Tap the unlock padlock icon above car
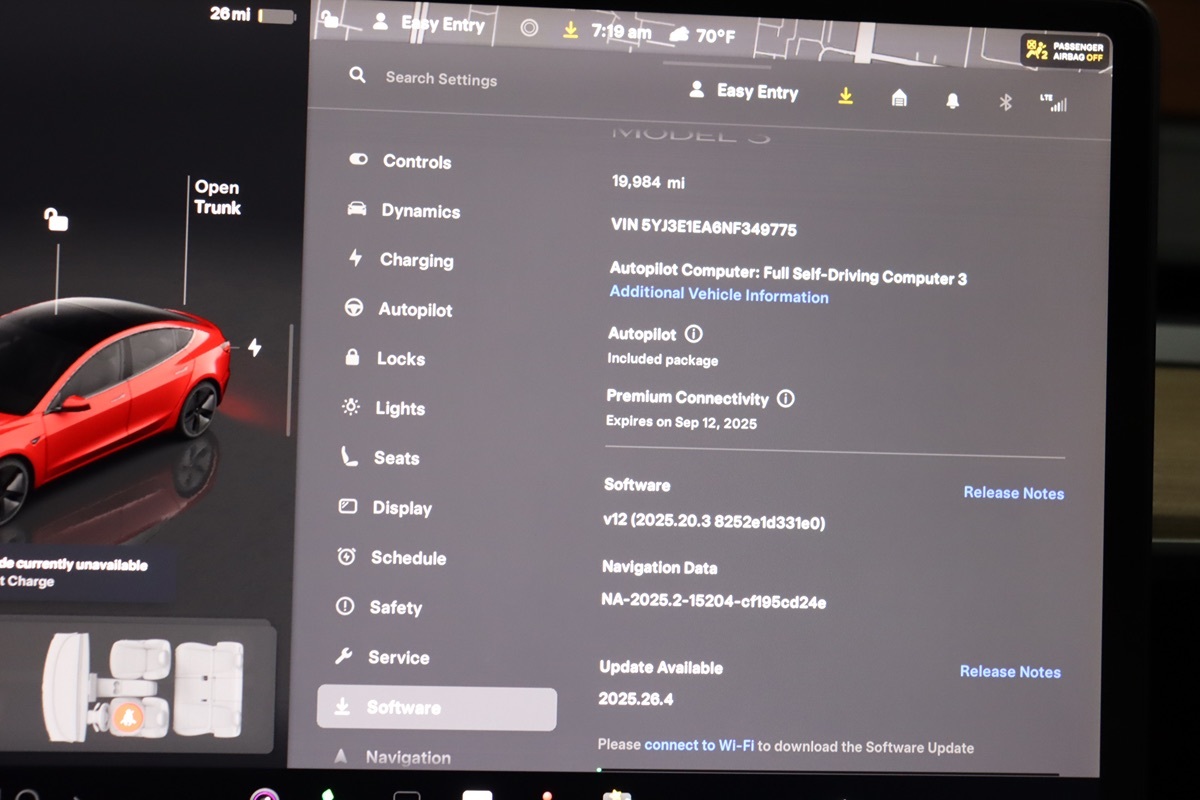 coord(56,219)
